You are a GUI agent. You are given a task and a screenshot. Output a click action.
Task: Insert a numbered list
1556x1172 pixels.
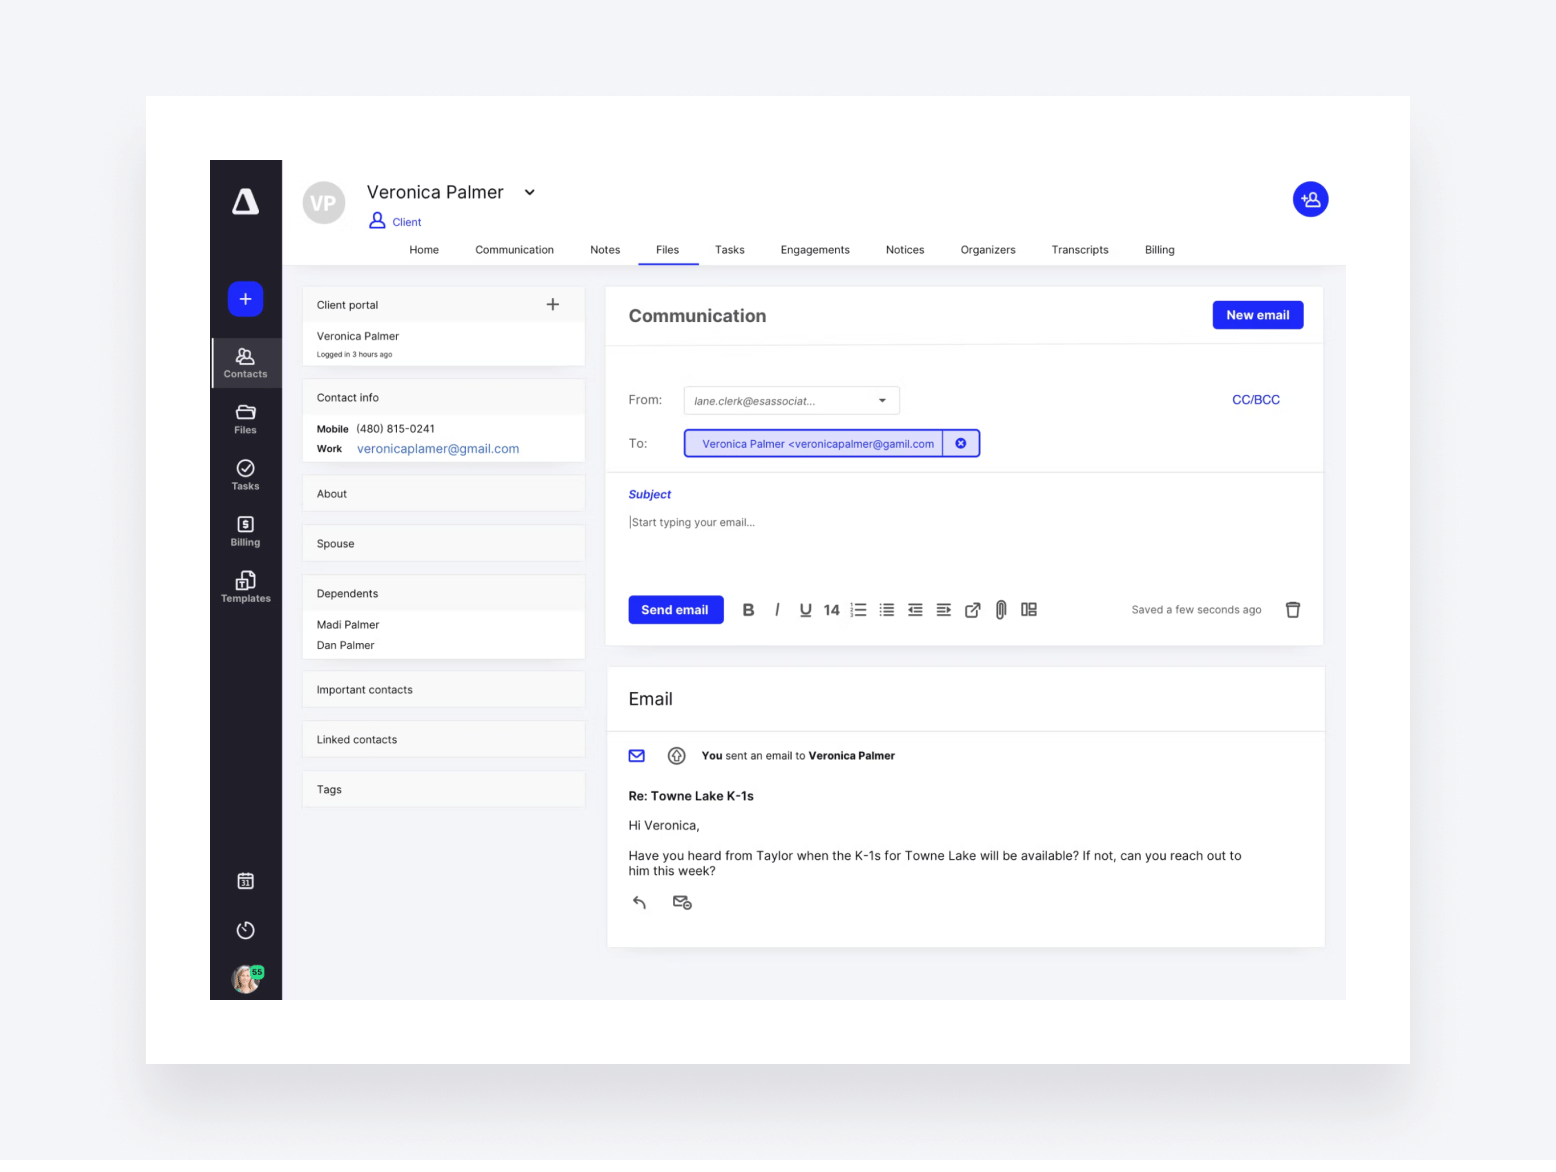(858, 610)
